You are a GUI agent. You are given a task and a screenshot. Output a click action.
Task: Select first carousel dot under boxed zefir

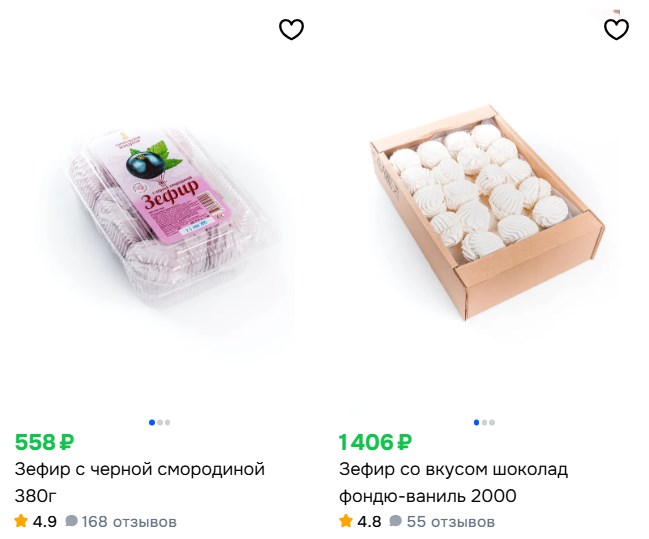(x=477, y=422)
